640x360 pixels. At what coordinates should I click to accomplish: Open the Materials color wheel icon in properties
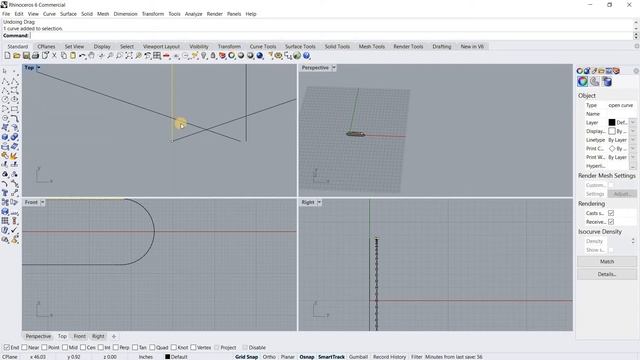[x=582, y=82]
